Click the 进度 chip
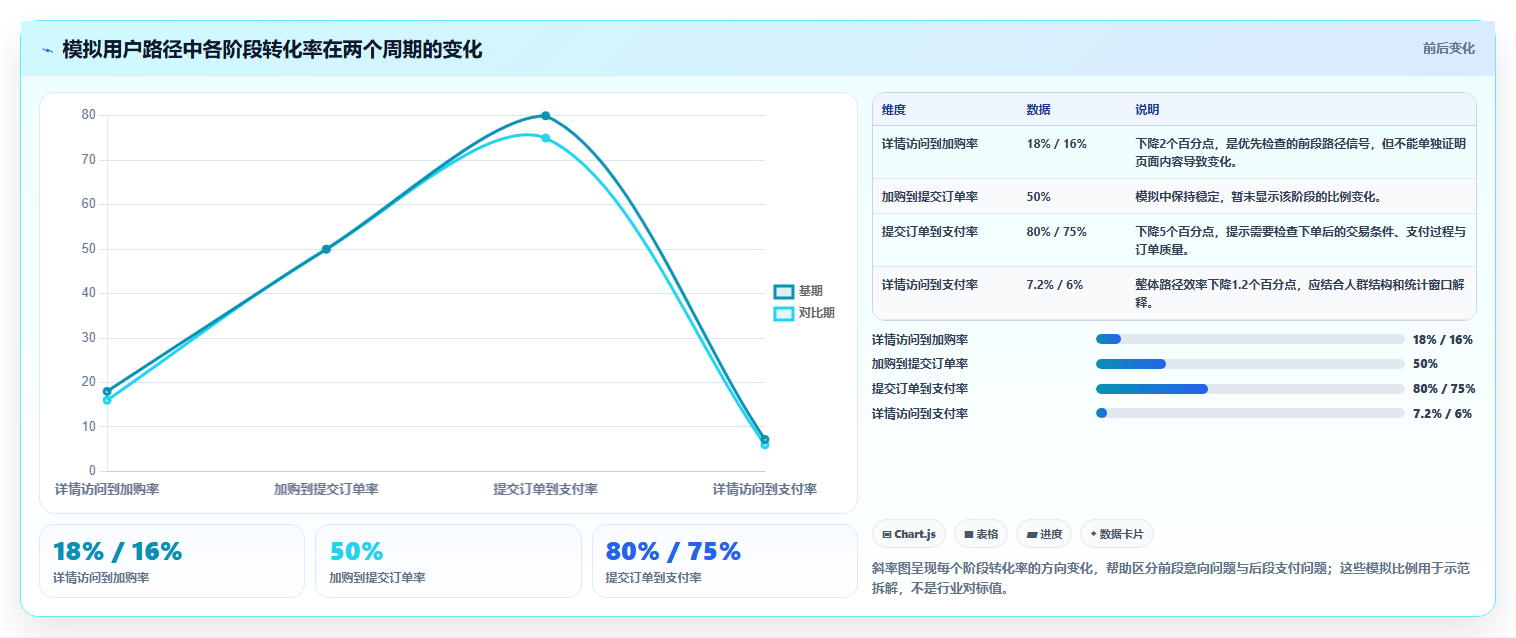The width and height of the screenshot is (1516, 638). pyautogui.click(x=1044, y=534)
